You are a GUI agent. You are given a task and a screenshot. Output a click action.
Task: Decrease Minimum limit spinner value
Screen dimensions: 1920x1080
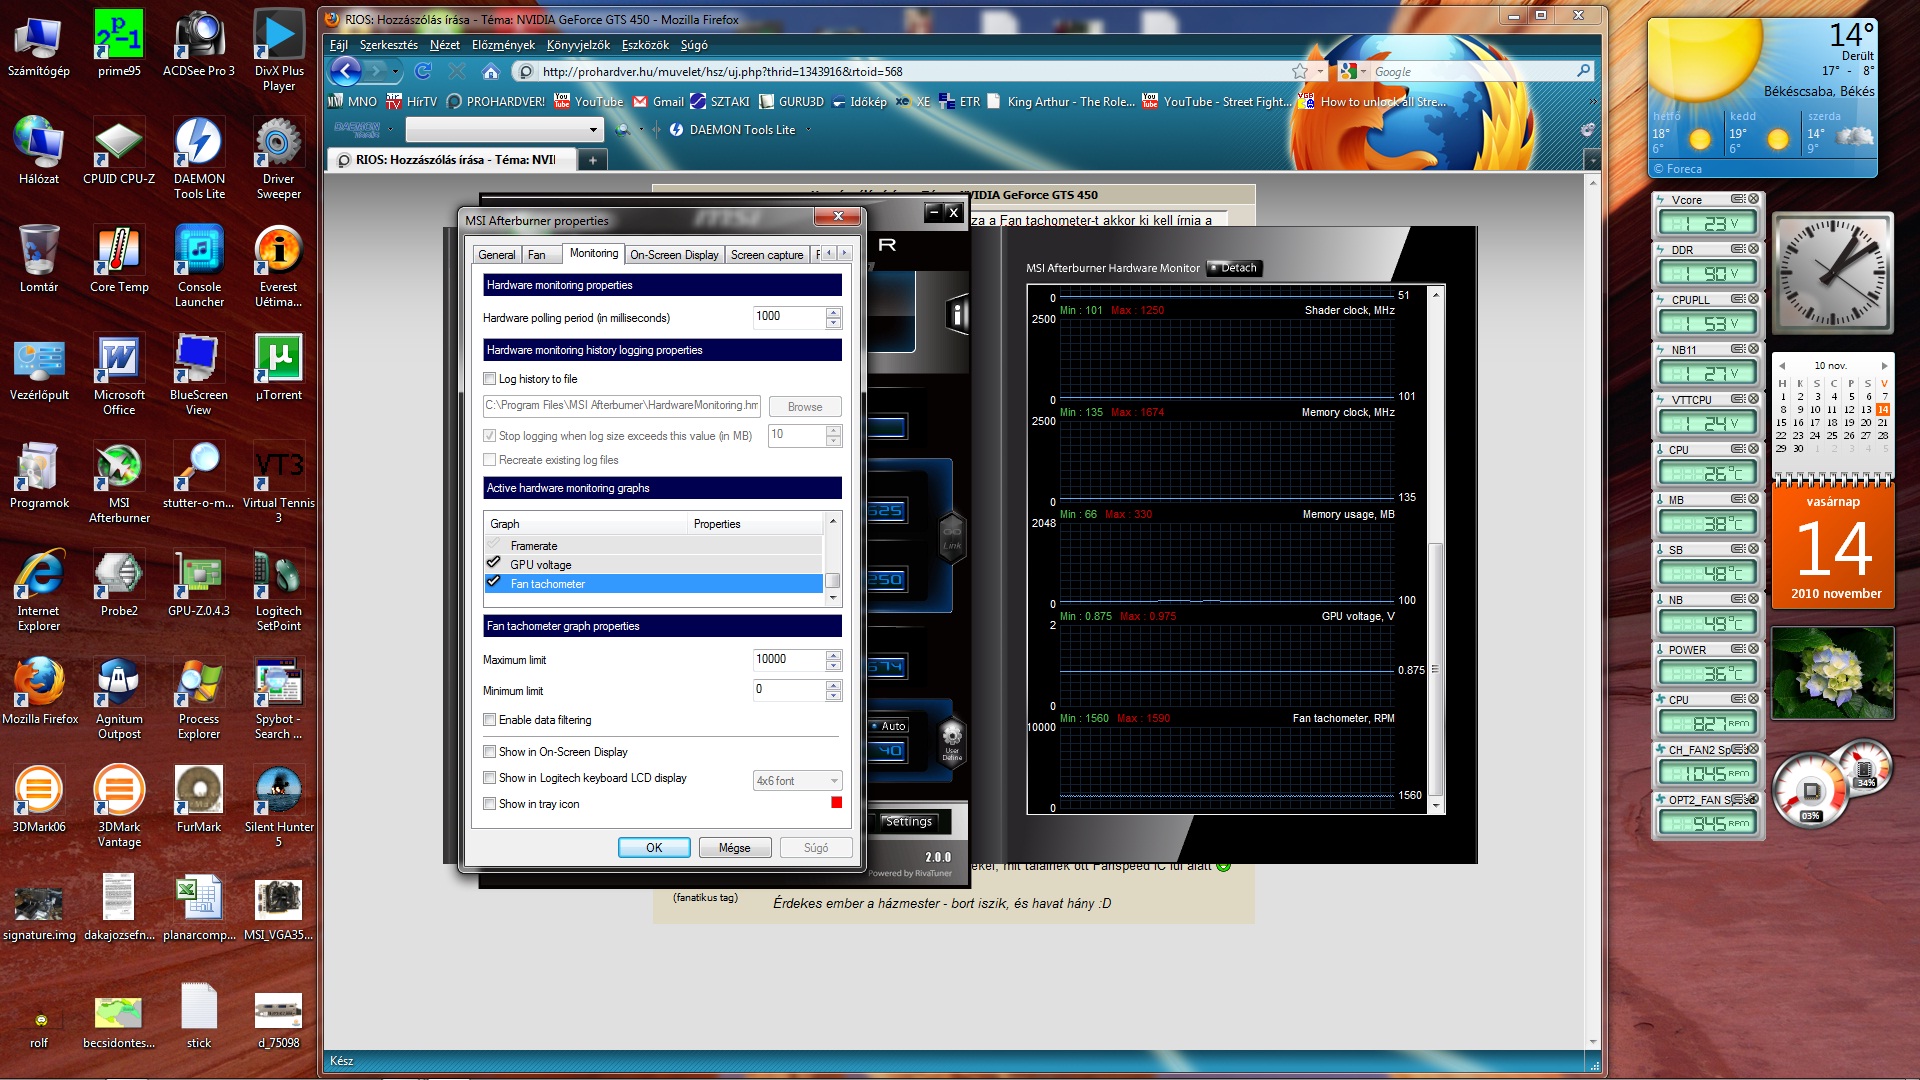[x=833, y=696]
